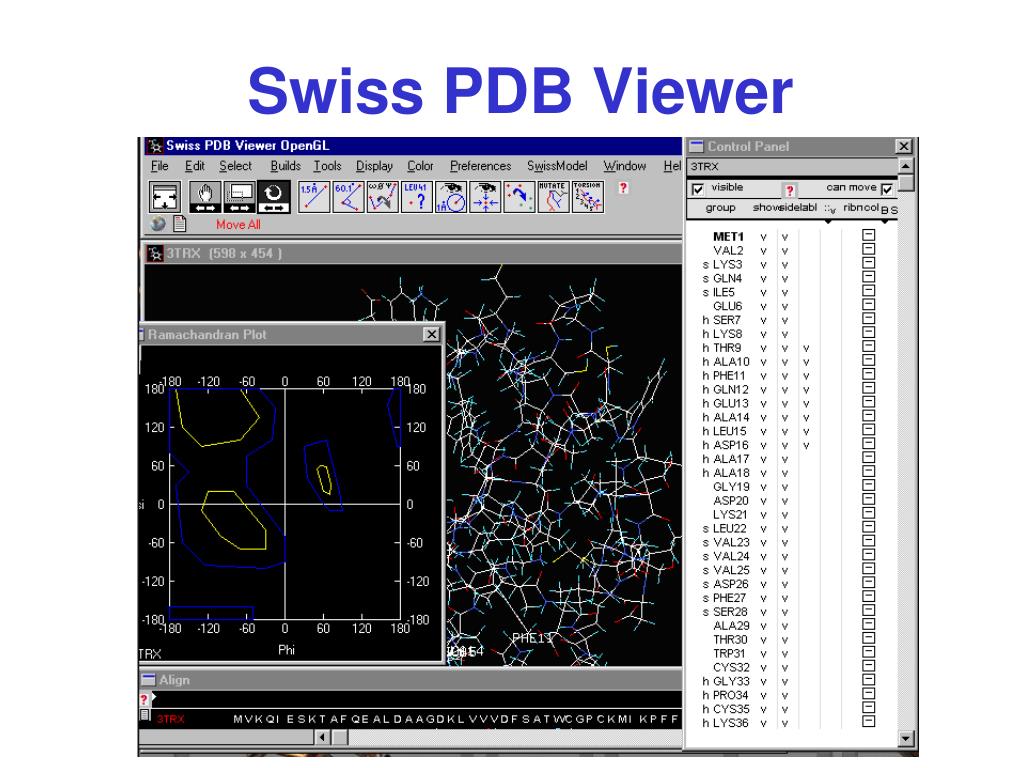Select the translate (hand) move tool
The image size is (1024, 768).
(205, 197)
